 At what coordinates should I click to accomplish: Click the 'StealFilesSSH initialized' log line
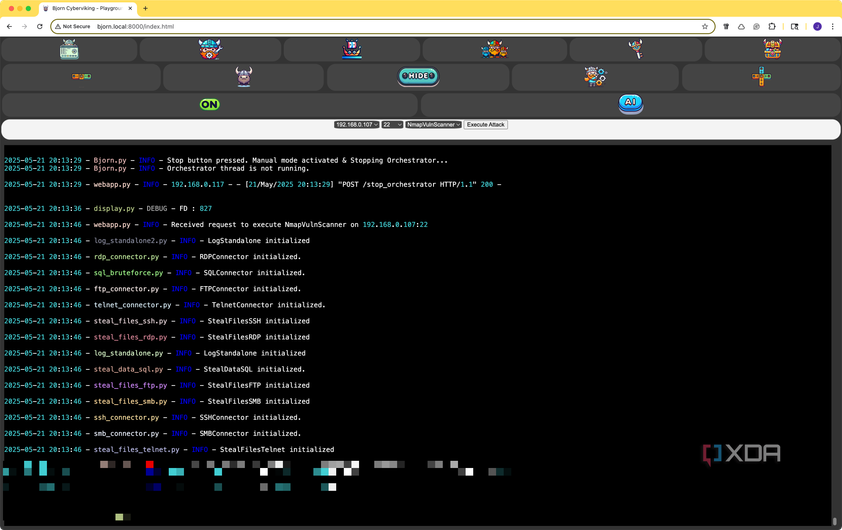point(157,321)
